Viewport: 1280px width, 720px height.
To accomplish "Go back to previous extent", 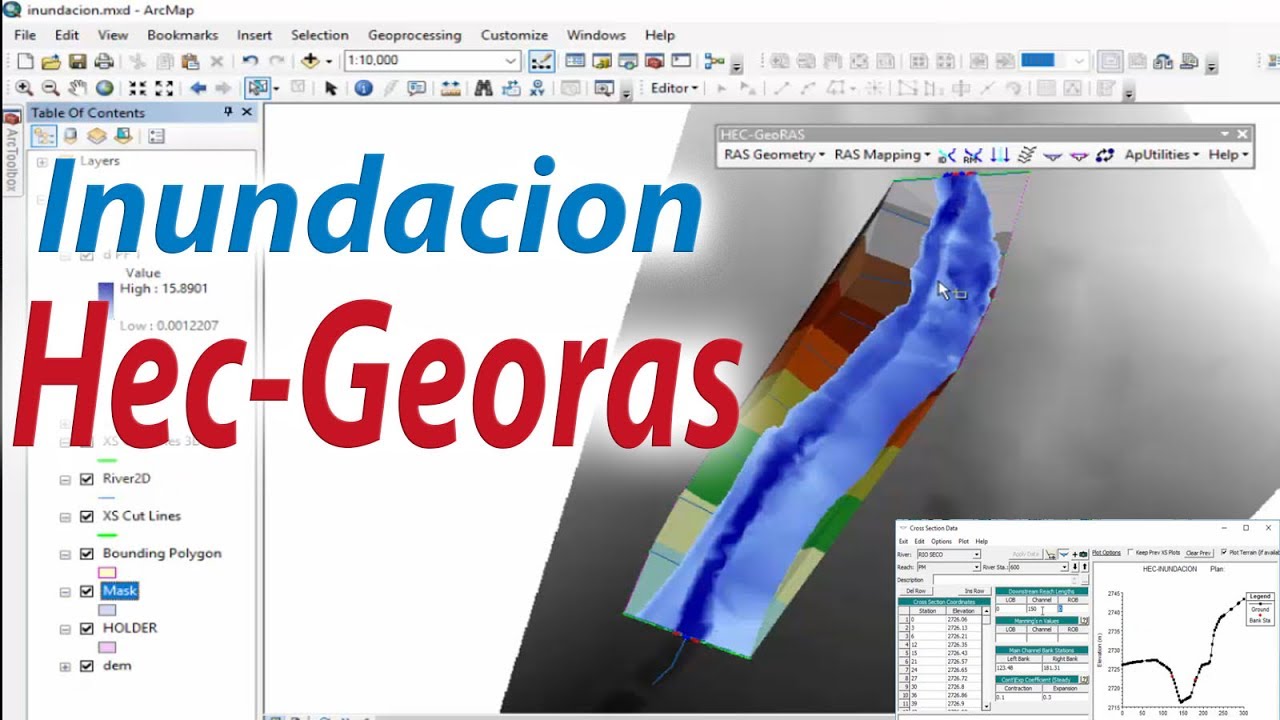I will pos(198,88).
